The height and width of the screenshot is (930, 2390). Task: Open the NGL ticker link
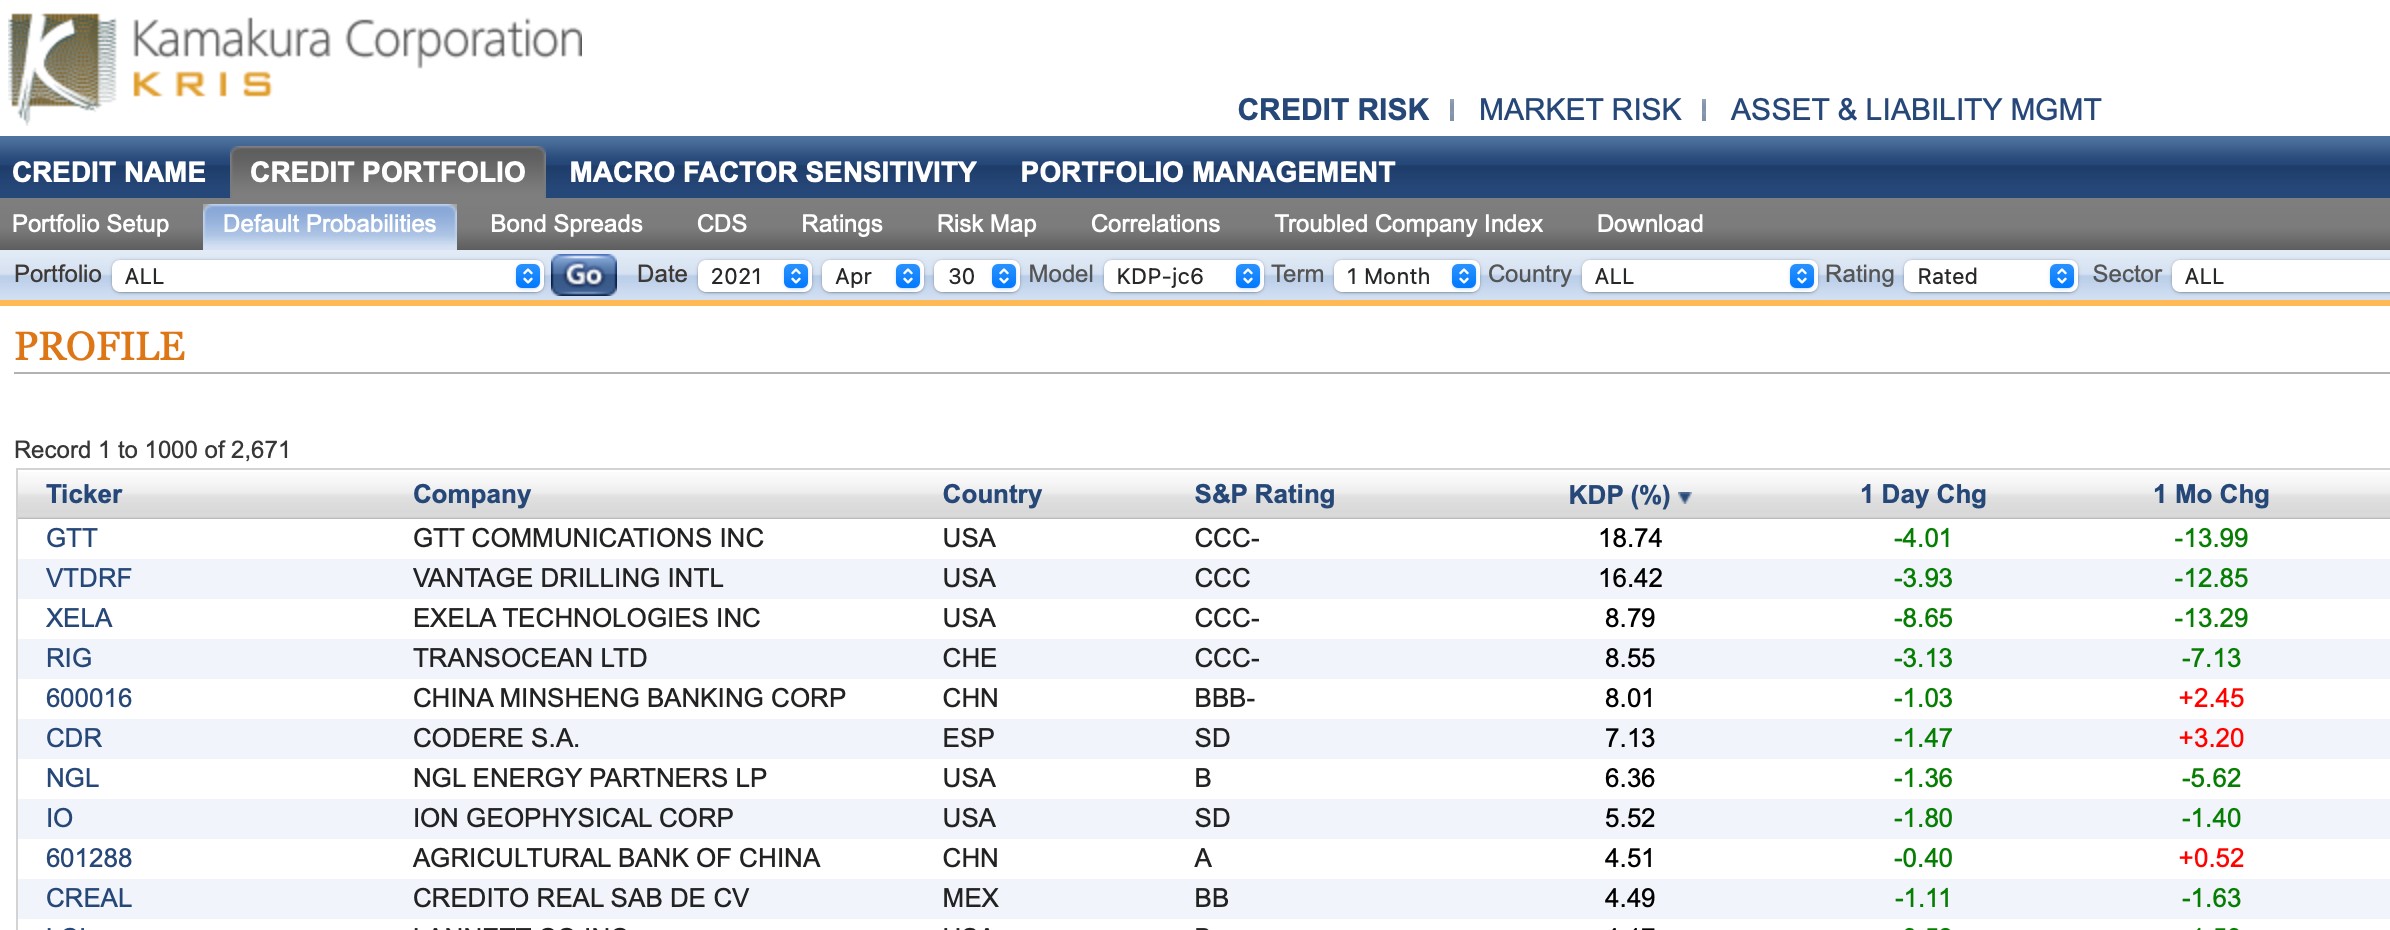coord(73,778)
